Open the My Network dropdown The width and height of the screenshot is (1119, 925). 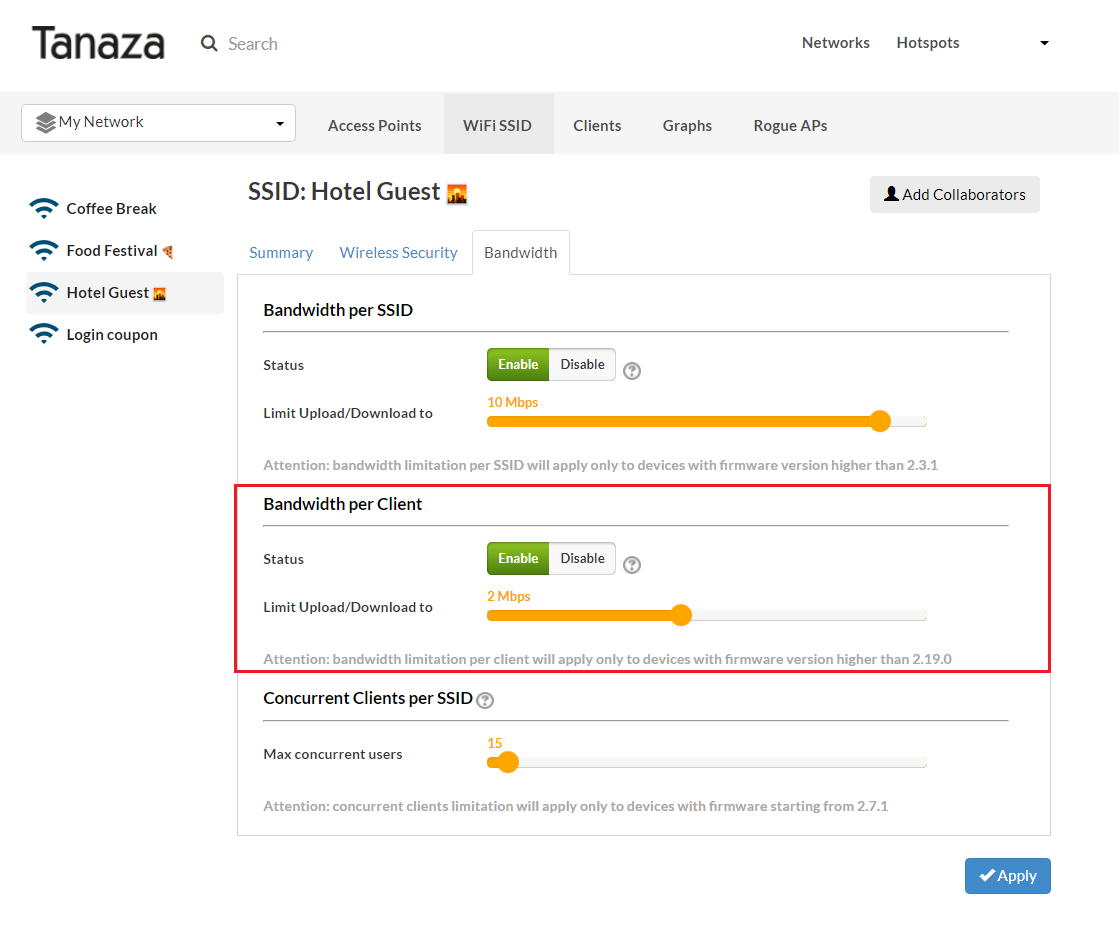click(158, 123)
